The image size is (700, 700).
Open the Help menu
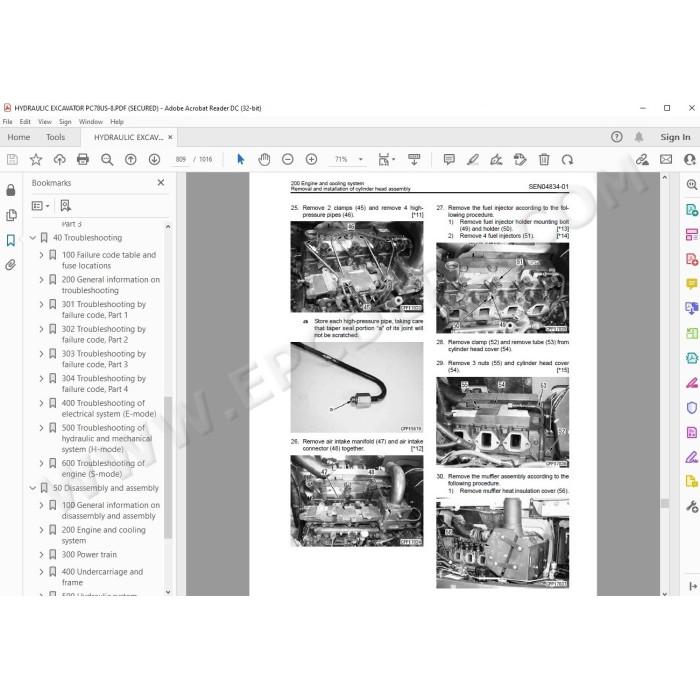coord(117,121)
